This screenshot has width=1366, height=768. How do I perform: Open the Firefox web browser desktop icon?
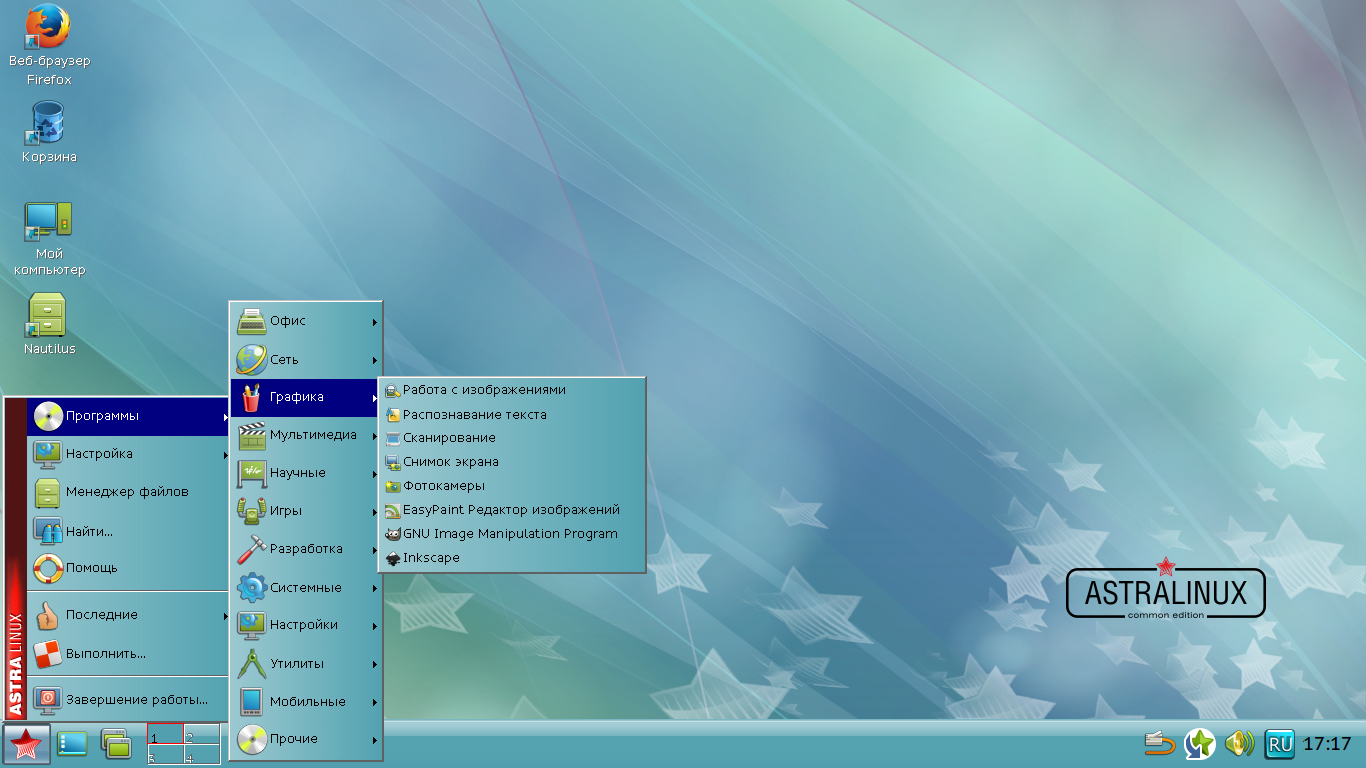click(x=48, y=27)
